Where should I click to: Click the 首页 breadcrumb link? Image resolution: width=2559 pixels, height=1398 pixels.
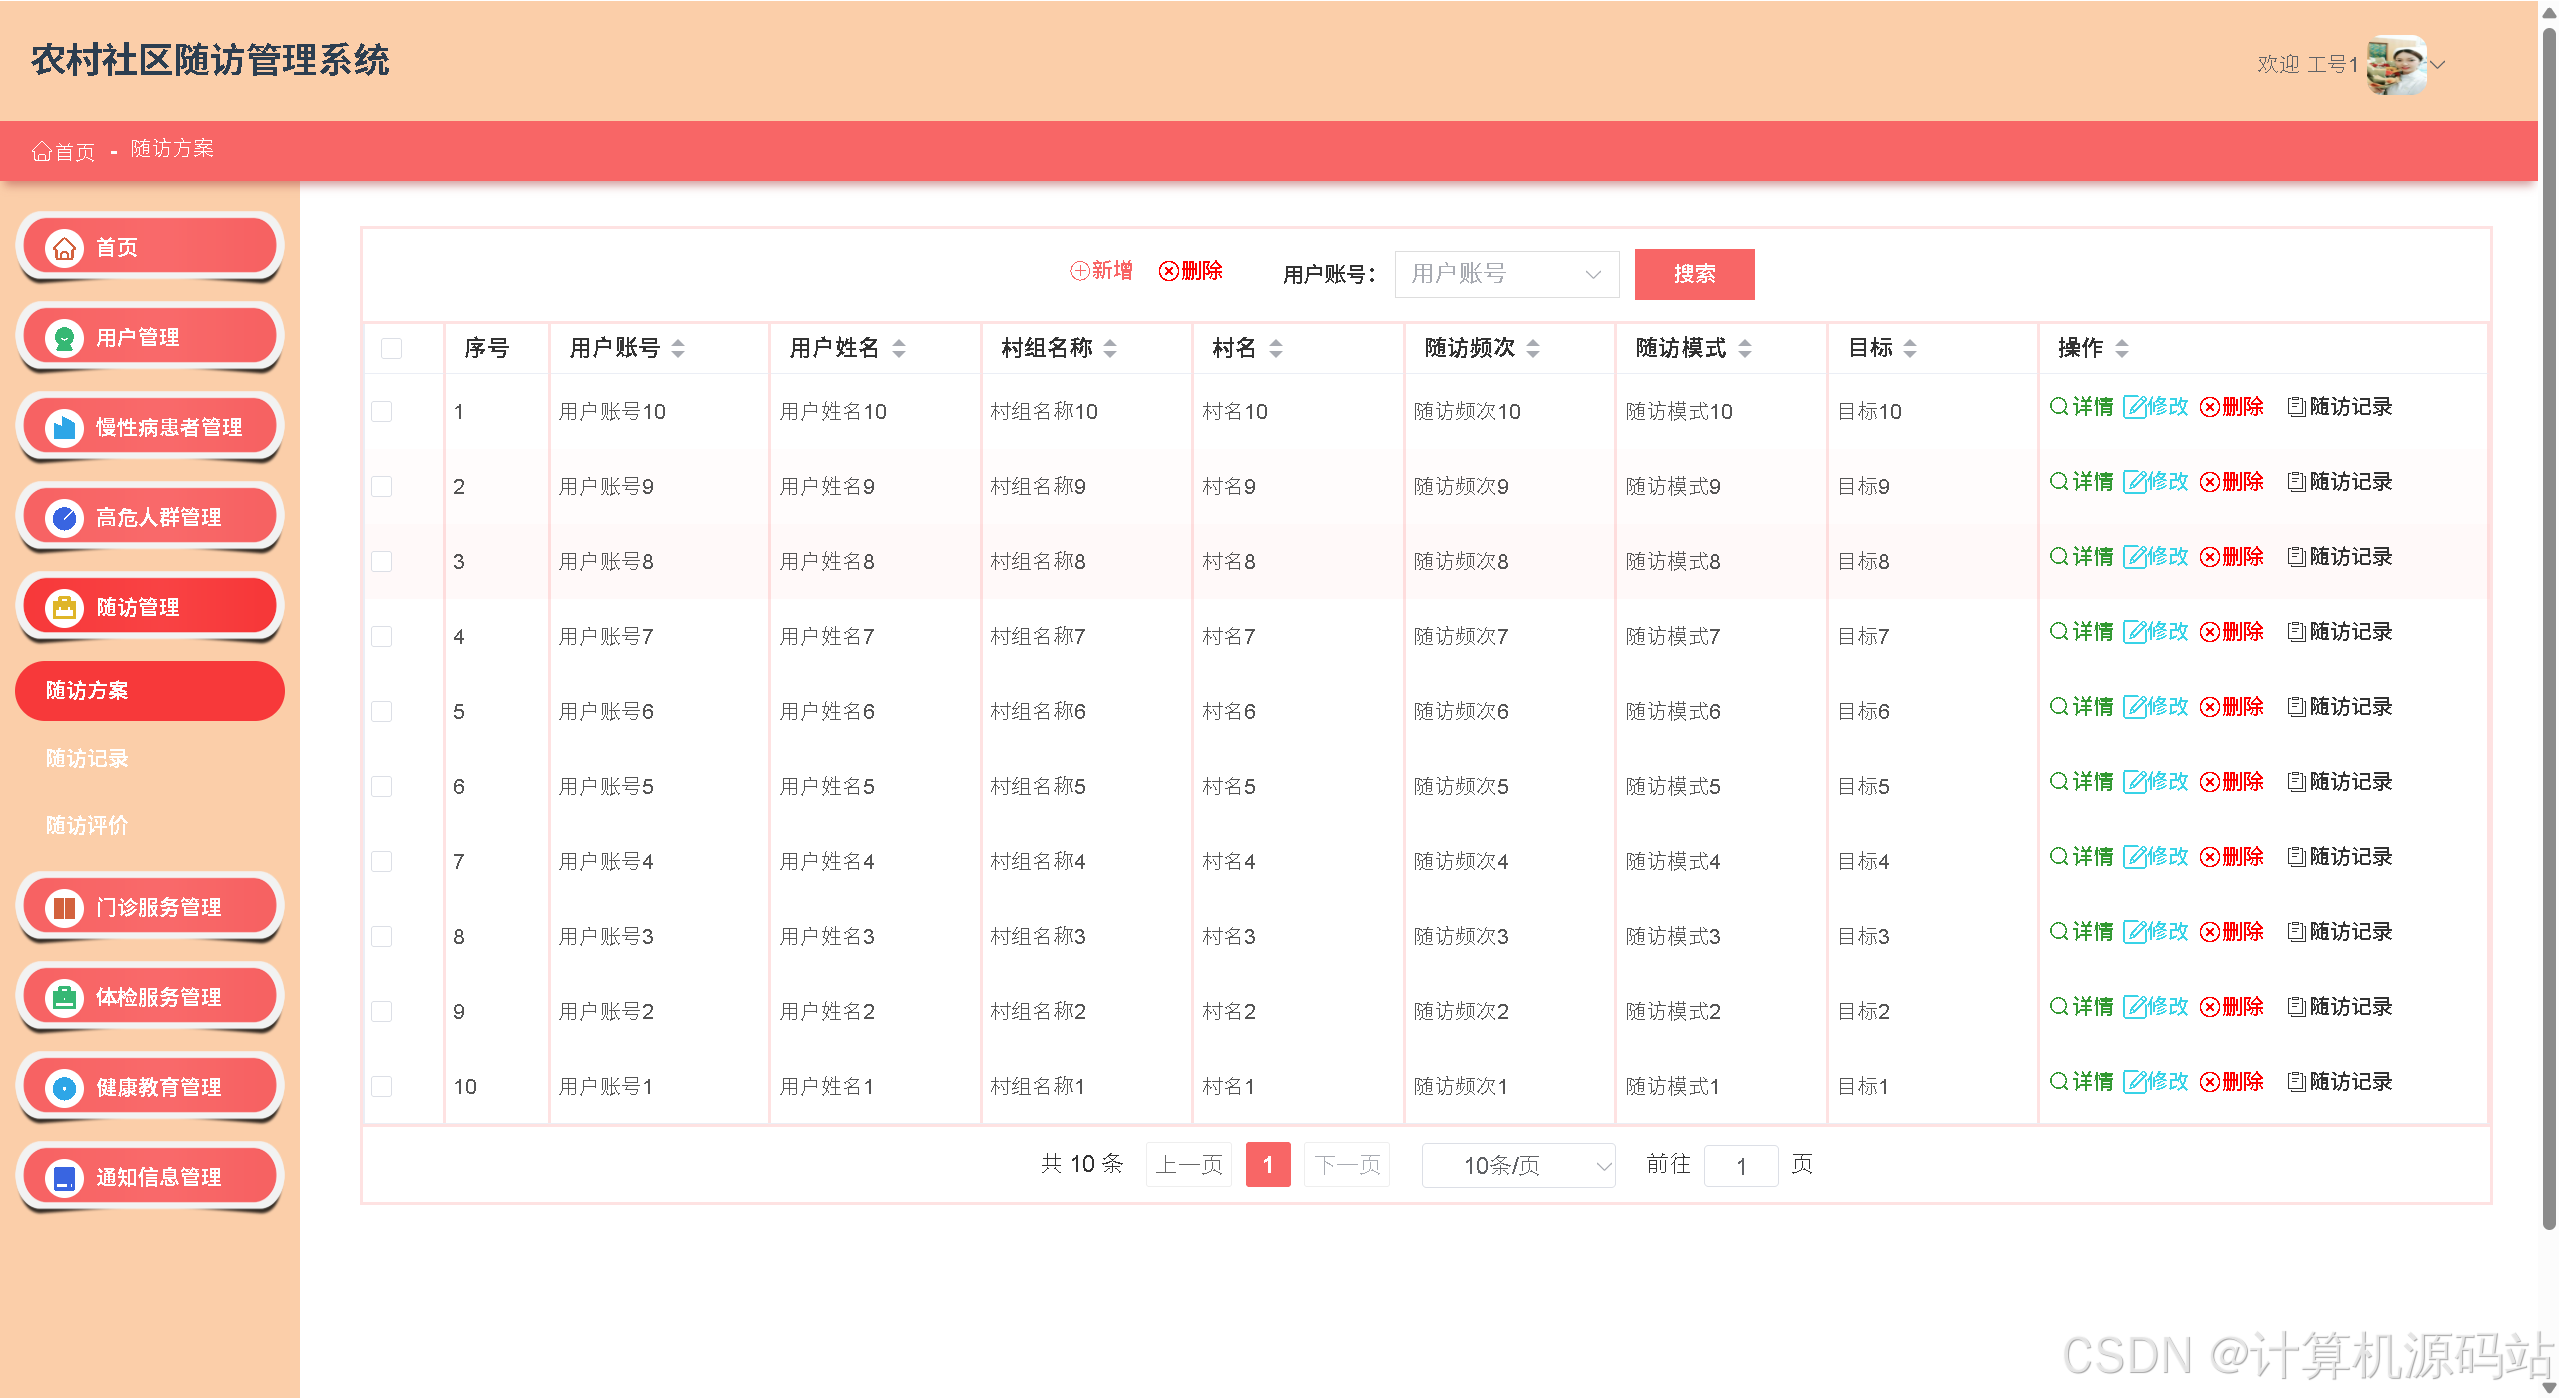point(64,151)
